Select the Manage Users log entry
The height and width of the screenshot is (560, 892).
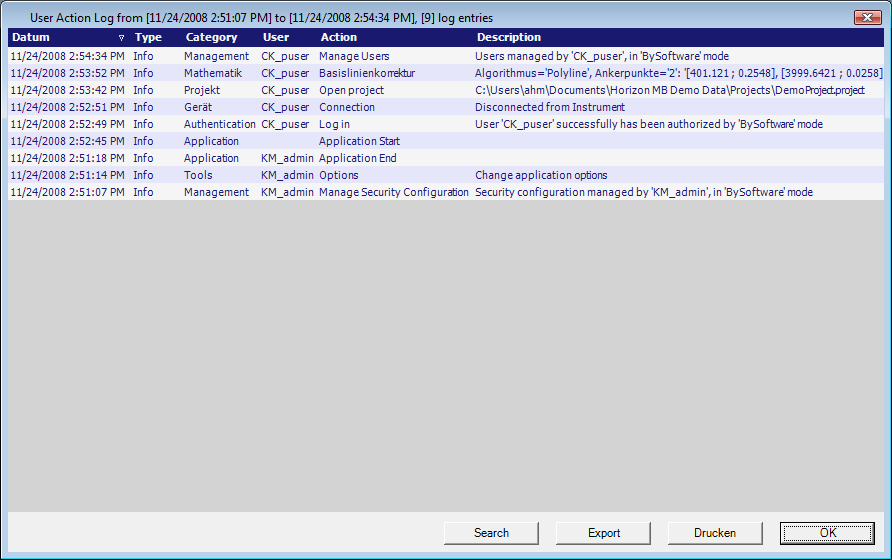[354, 56]
